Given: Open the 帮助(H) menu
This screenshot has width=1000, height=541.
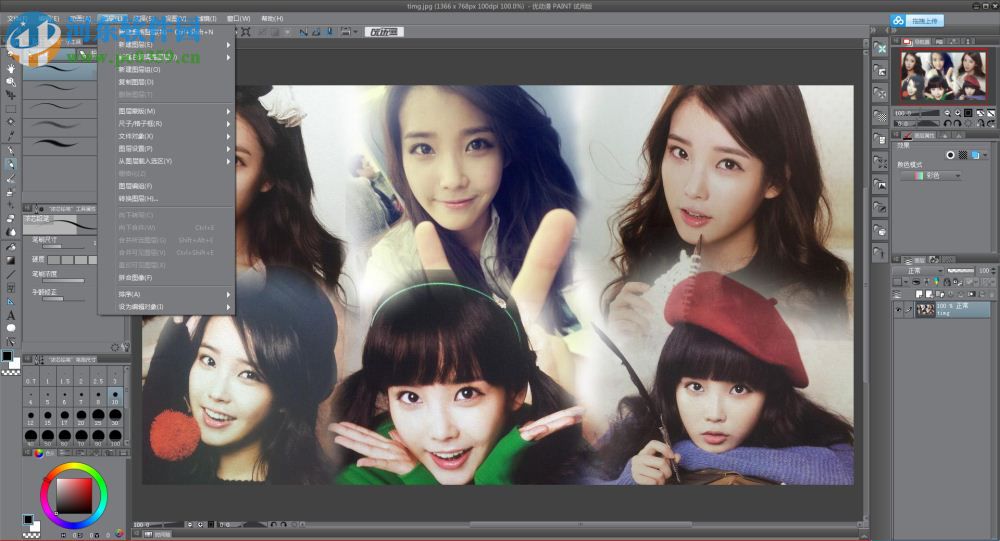Looking at the screenshot, I should point(272,19).
